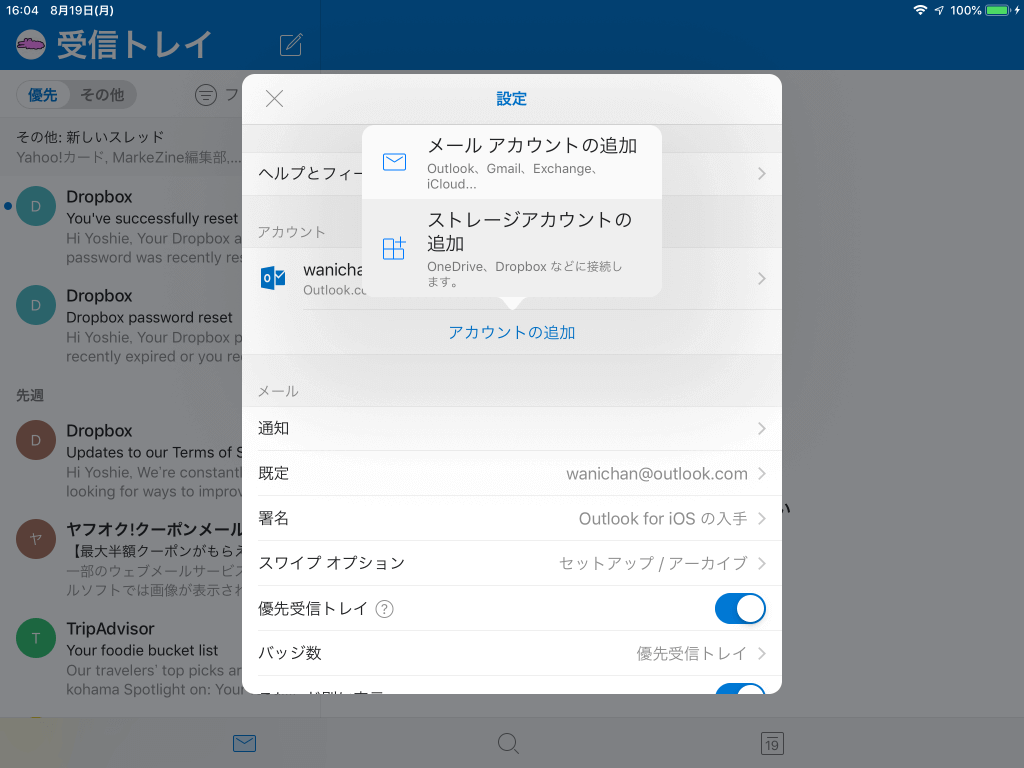1024x768 pixels.
Task: Click the location arrow in status bar
Action: point(939,10)
